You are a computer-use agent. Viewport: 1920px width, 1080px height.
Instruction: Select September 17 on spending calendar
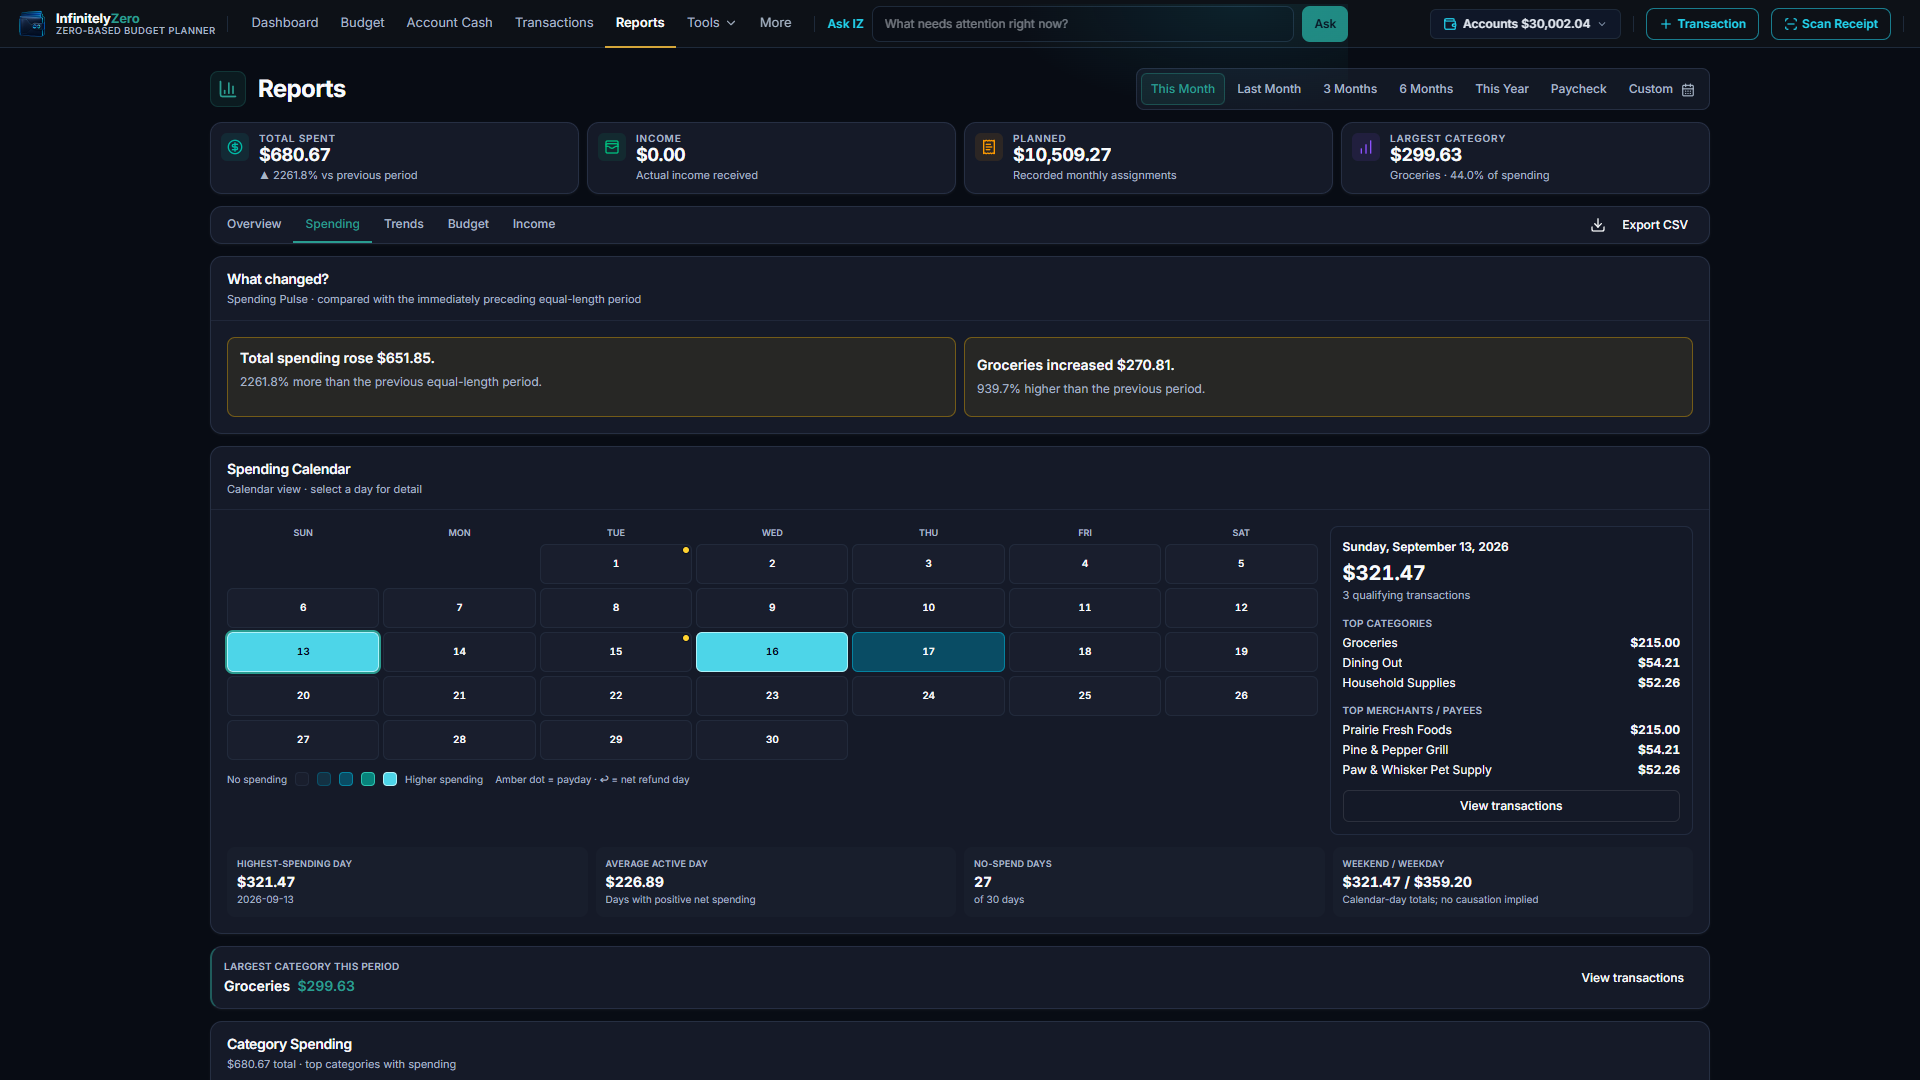point(928,652)
